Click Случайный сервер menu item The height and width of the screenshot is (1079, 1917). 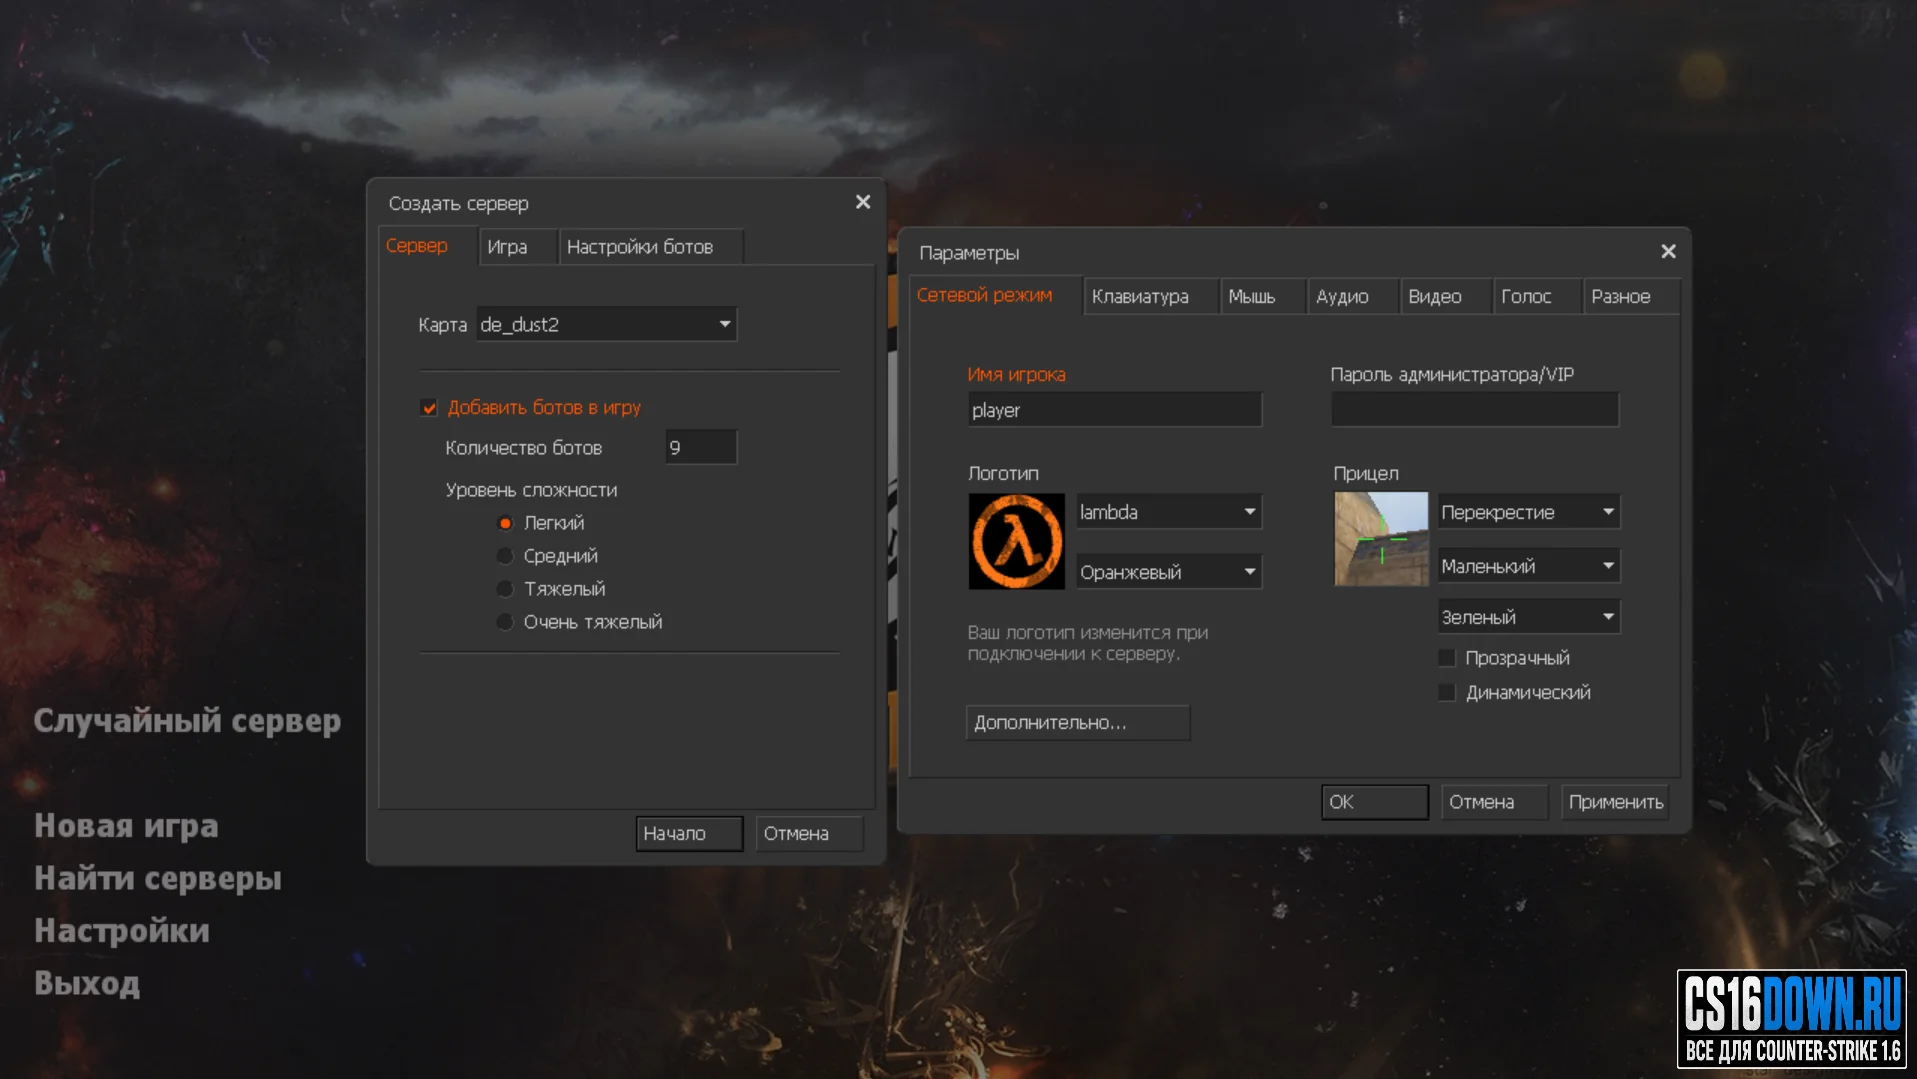point(187,721)
